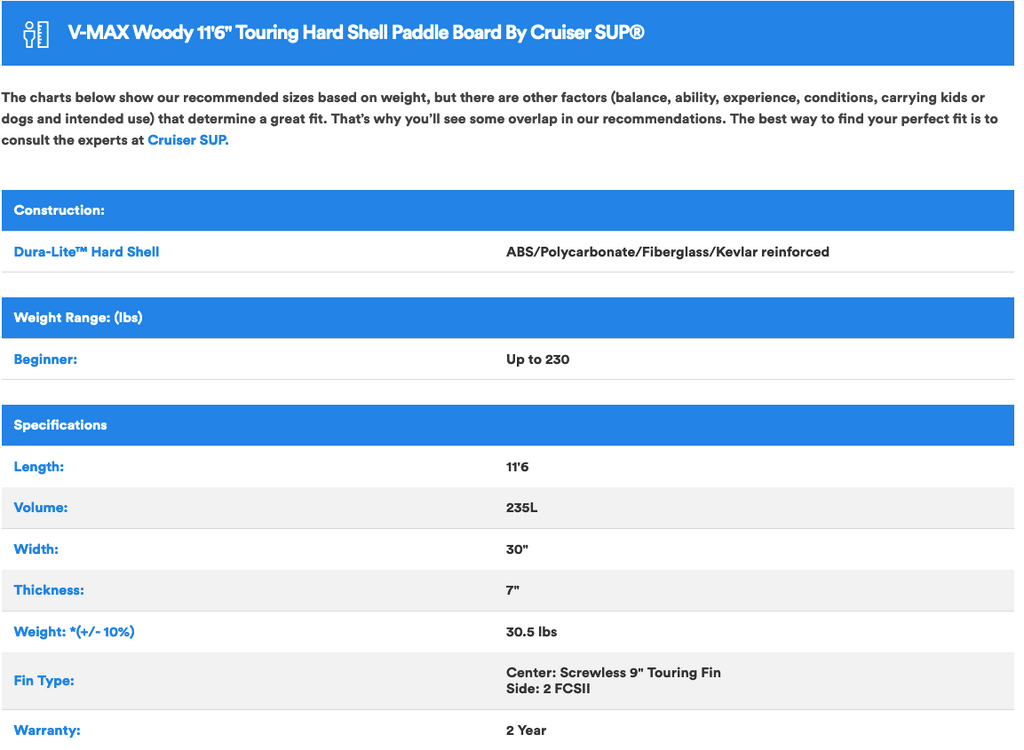
Task: Click the ABS/Polycarbonate/Fiberglass/Kevlar reinforced text
Action: (x=667, y=252)
